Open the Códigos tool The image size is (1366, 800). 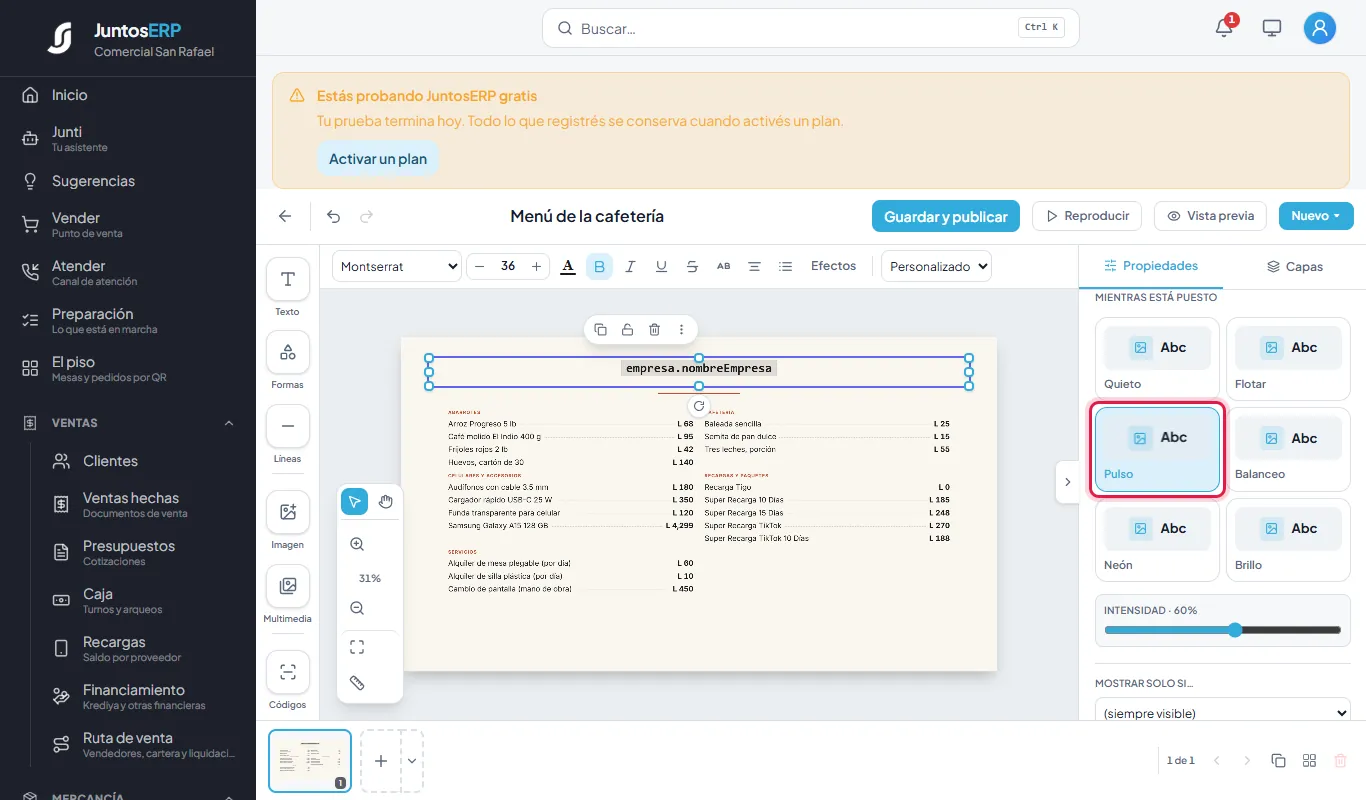click(288, 672)
